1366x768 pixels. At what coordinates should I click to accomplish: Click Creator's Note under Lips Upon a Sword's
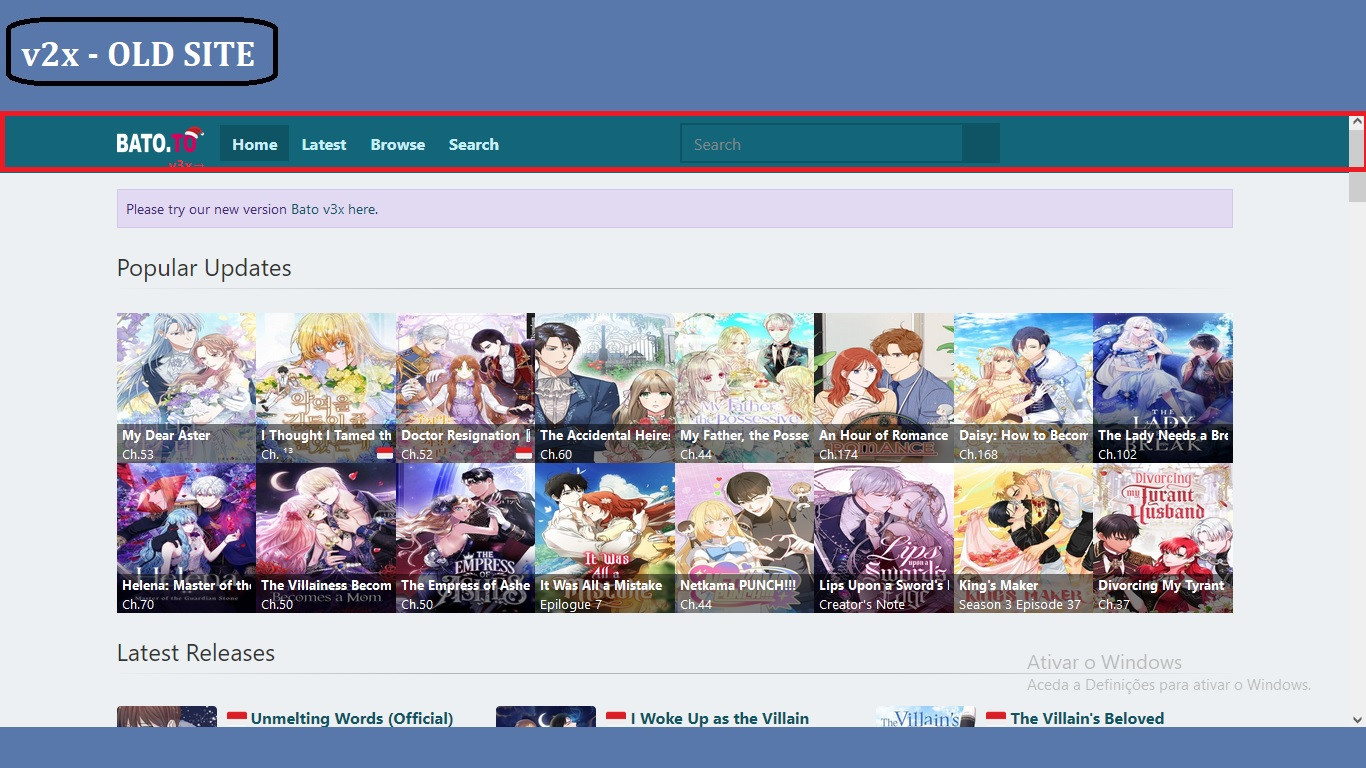862,604
